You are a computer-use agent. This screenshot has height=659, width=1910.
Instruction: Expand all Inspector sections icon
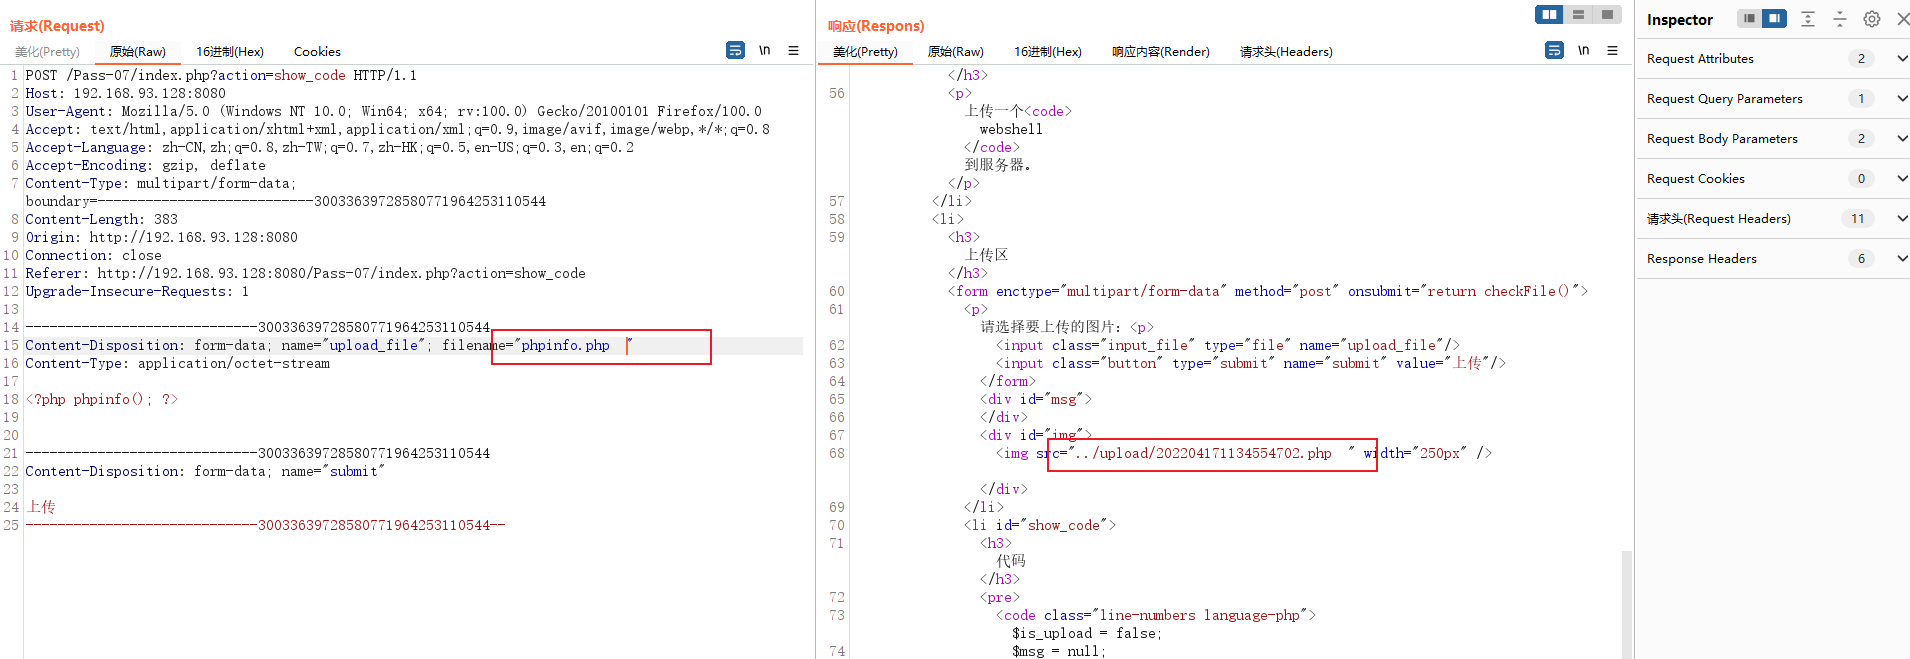pos(1808,19)
